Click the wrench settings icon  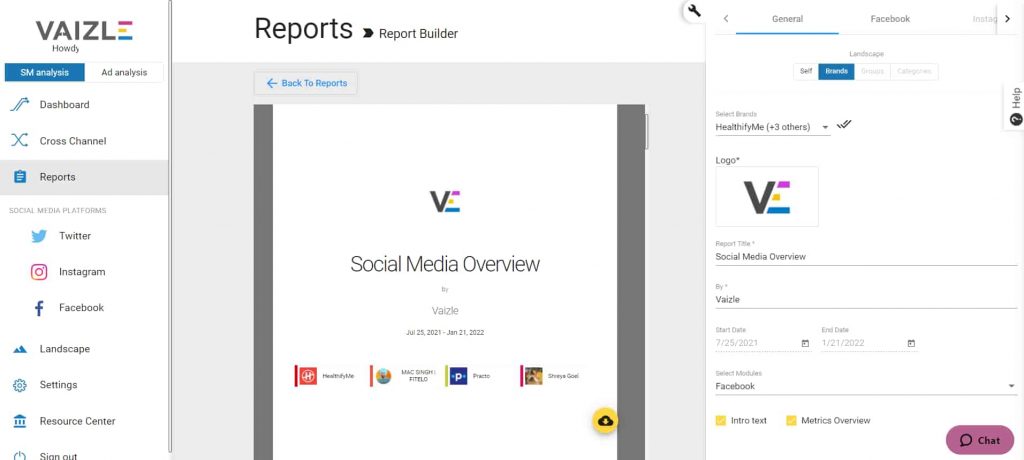pyautogui.click(x=694, y=10)
